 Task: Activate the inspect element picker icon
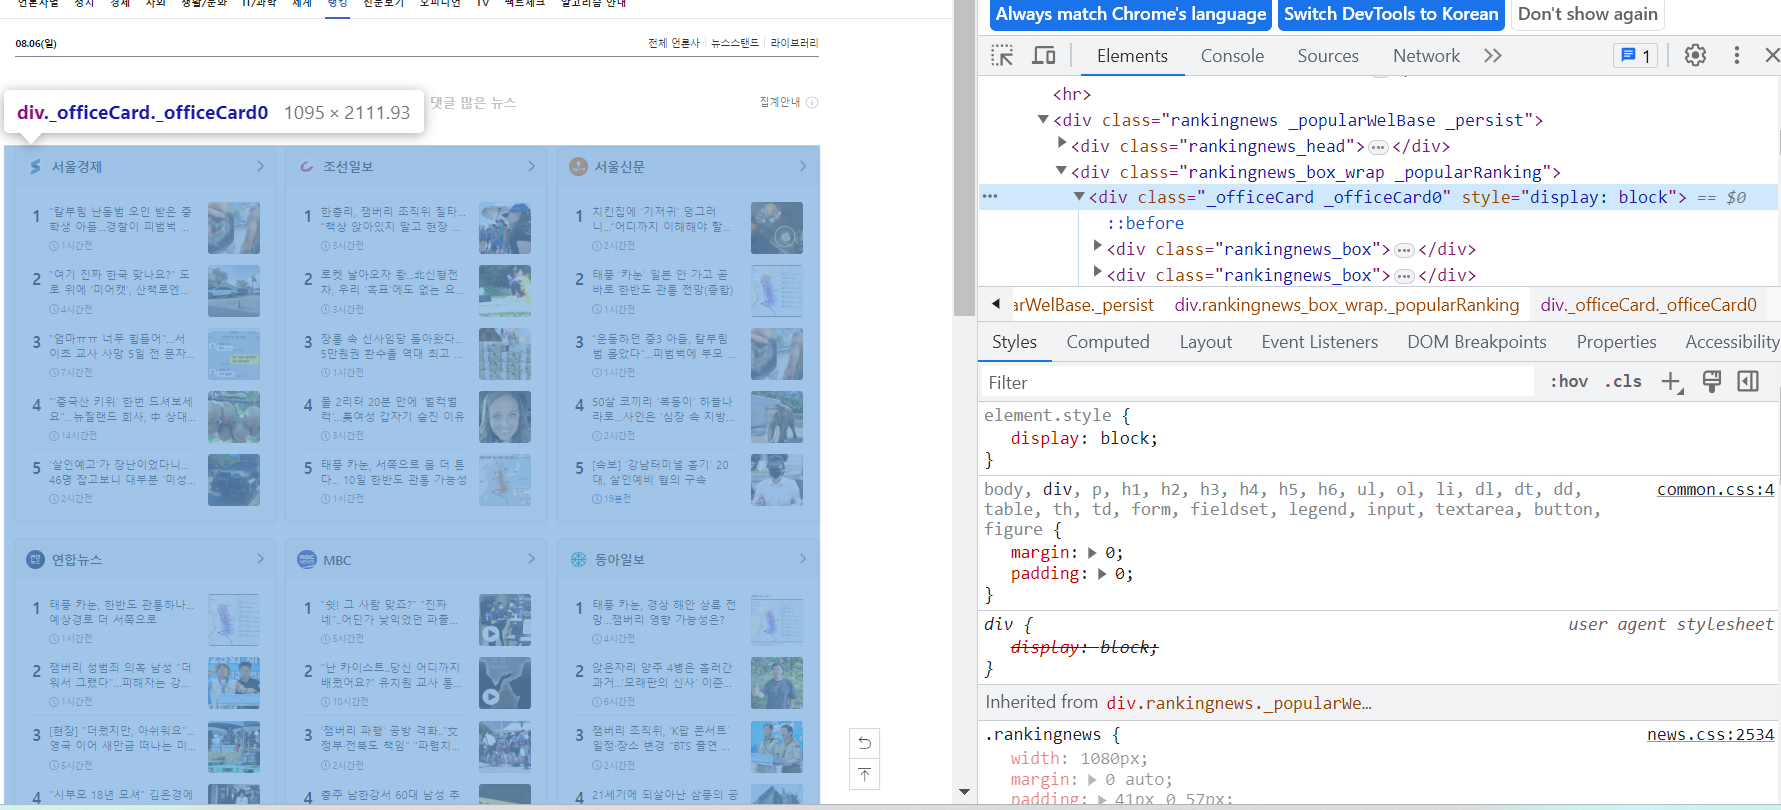pos(1002,55)
